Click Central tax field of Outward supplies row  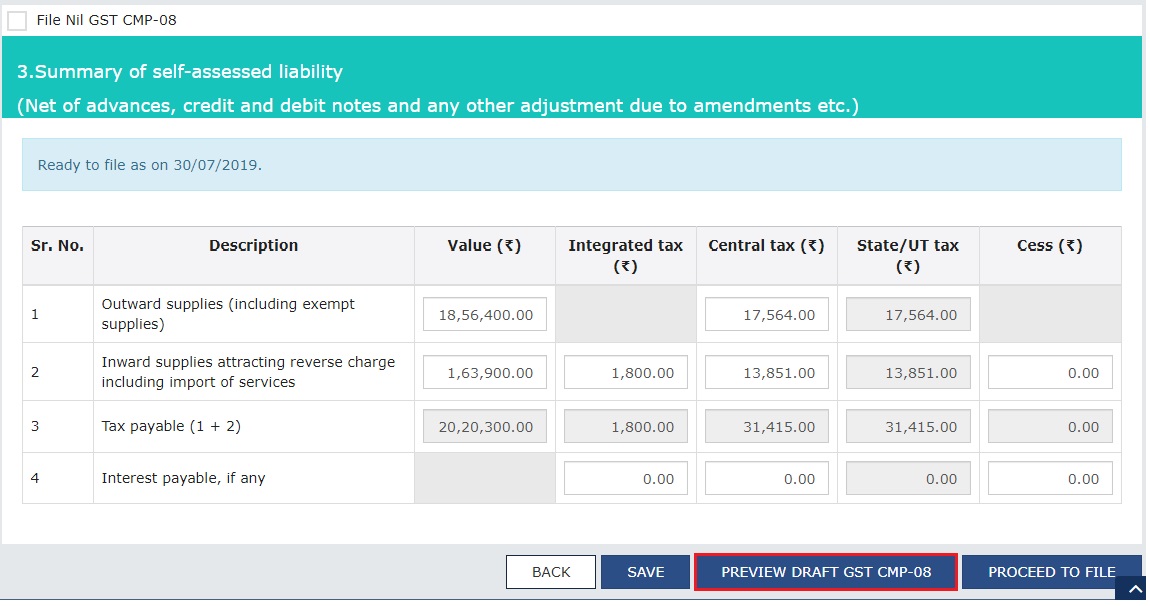[x=768, y=313]
